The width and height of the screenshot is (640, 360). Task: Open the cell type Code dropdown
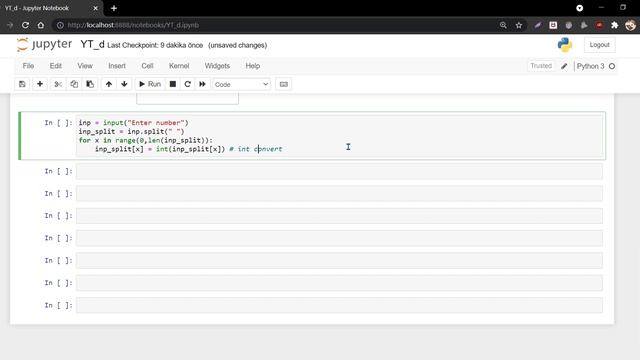(241, 84)
